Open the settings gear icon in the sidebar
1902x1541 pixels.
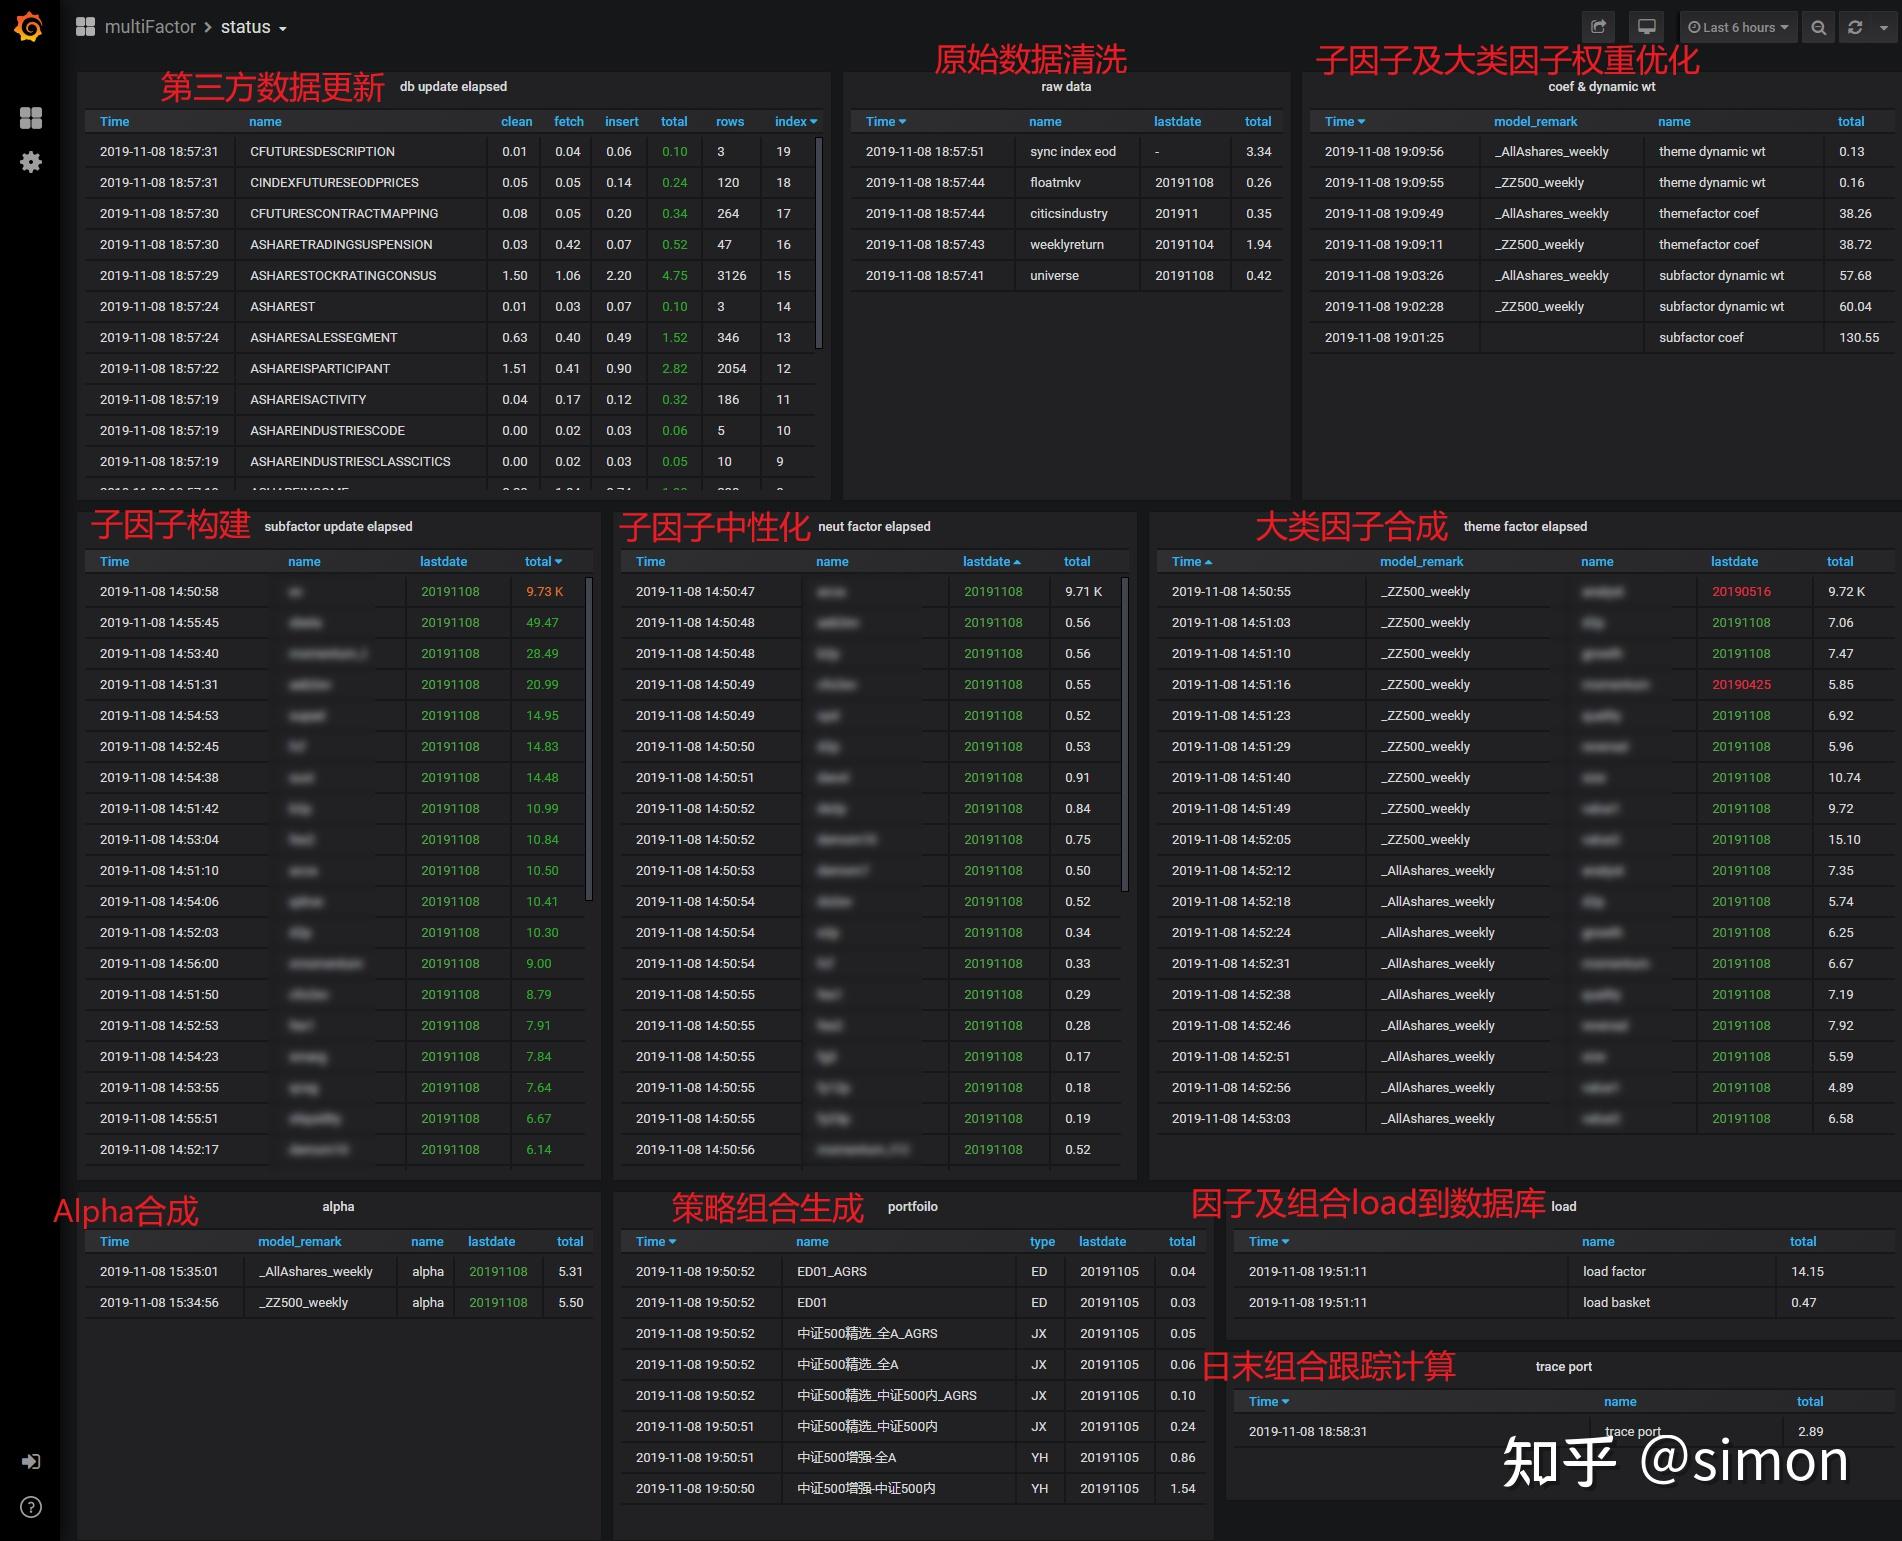[31, 162]
